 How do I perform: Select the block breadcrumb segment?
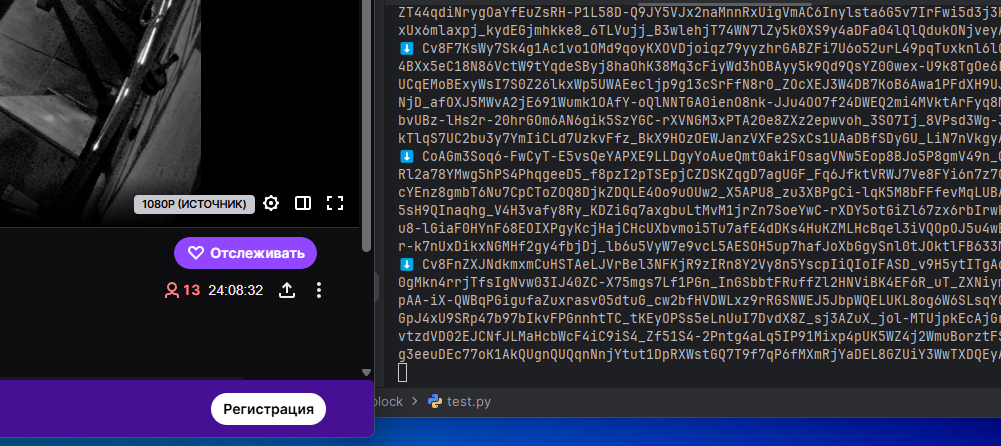390,401
